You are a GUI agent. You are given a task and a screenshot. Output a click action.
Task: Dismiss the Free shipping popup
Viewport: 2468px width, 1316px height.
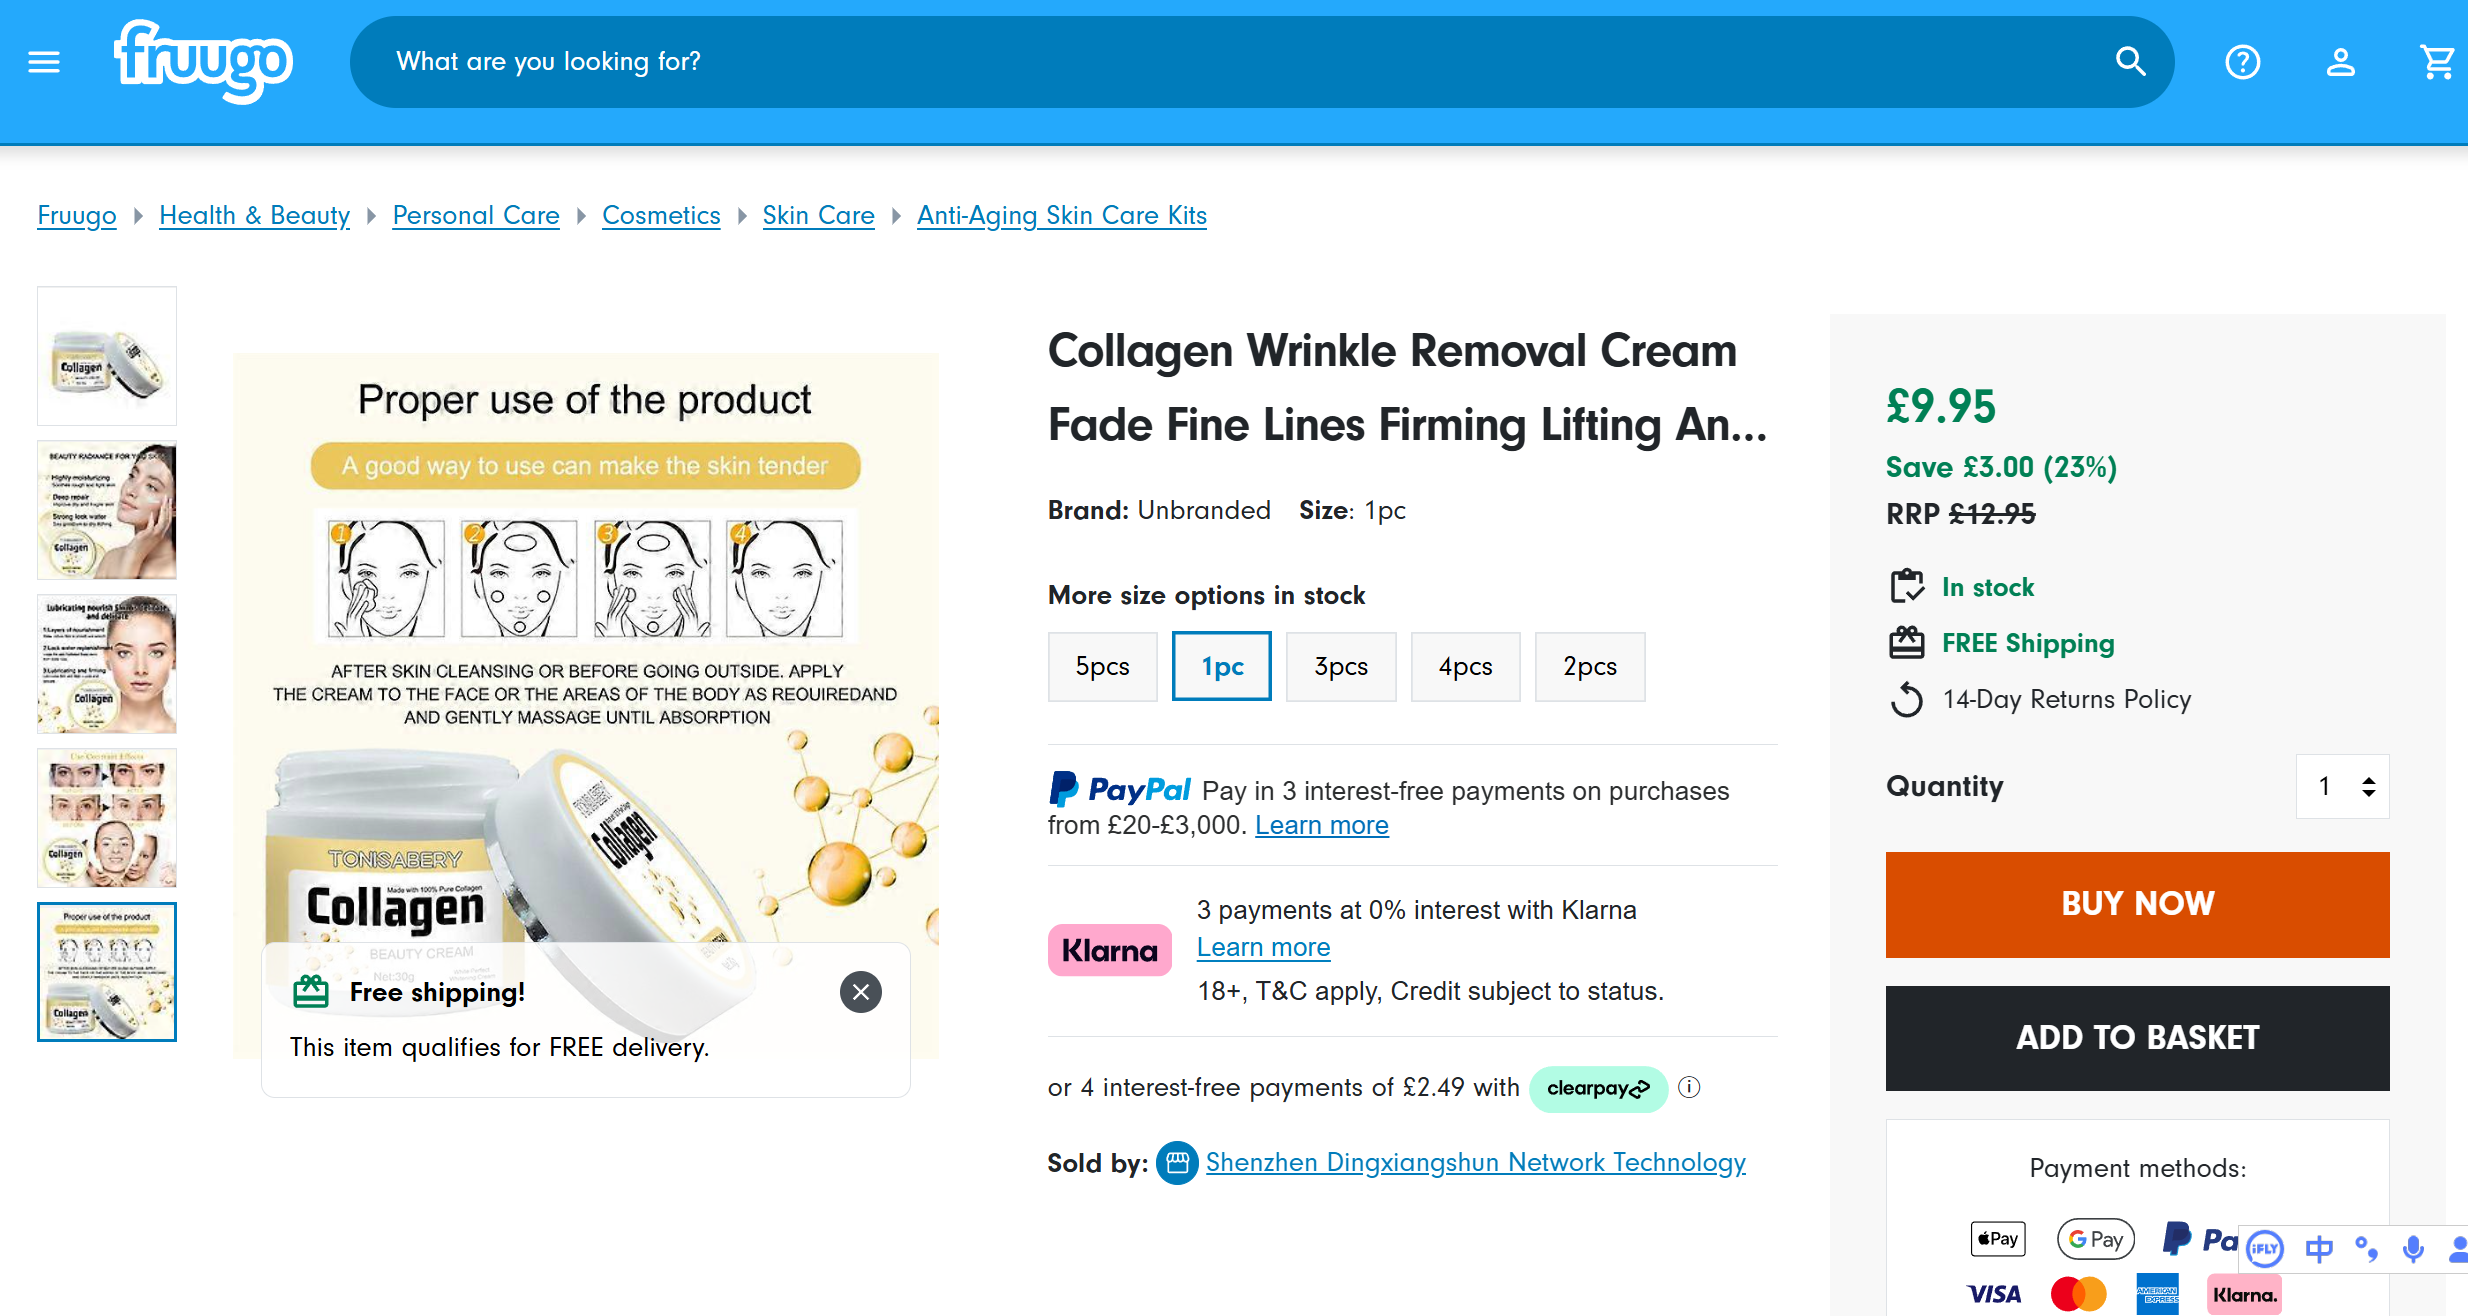click(860, 992)
